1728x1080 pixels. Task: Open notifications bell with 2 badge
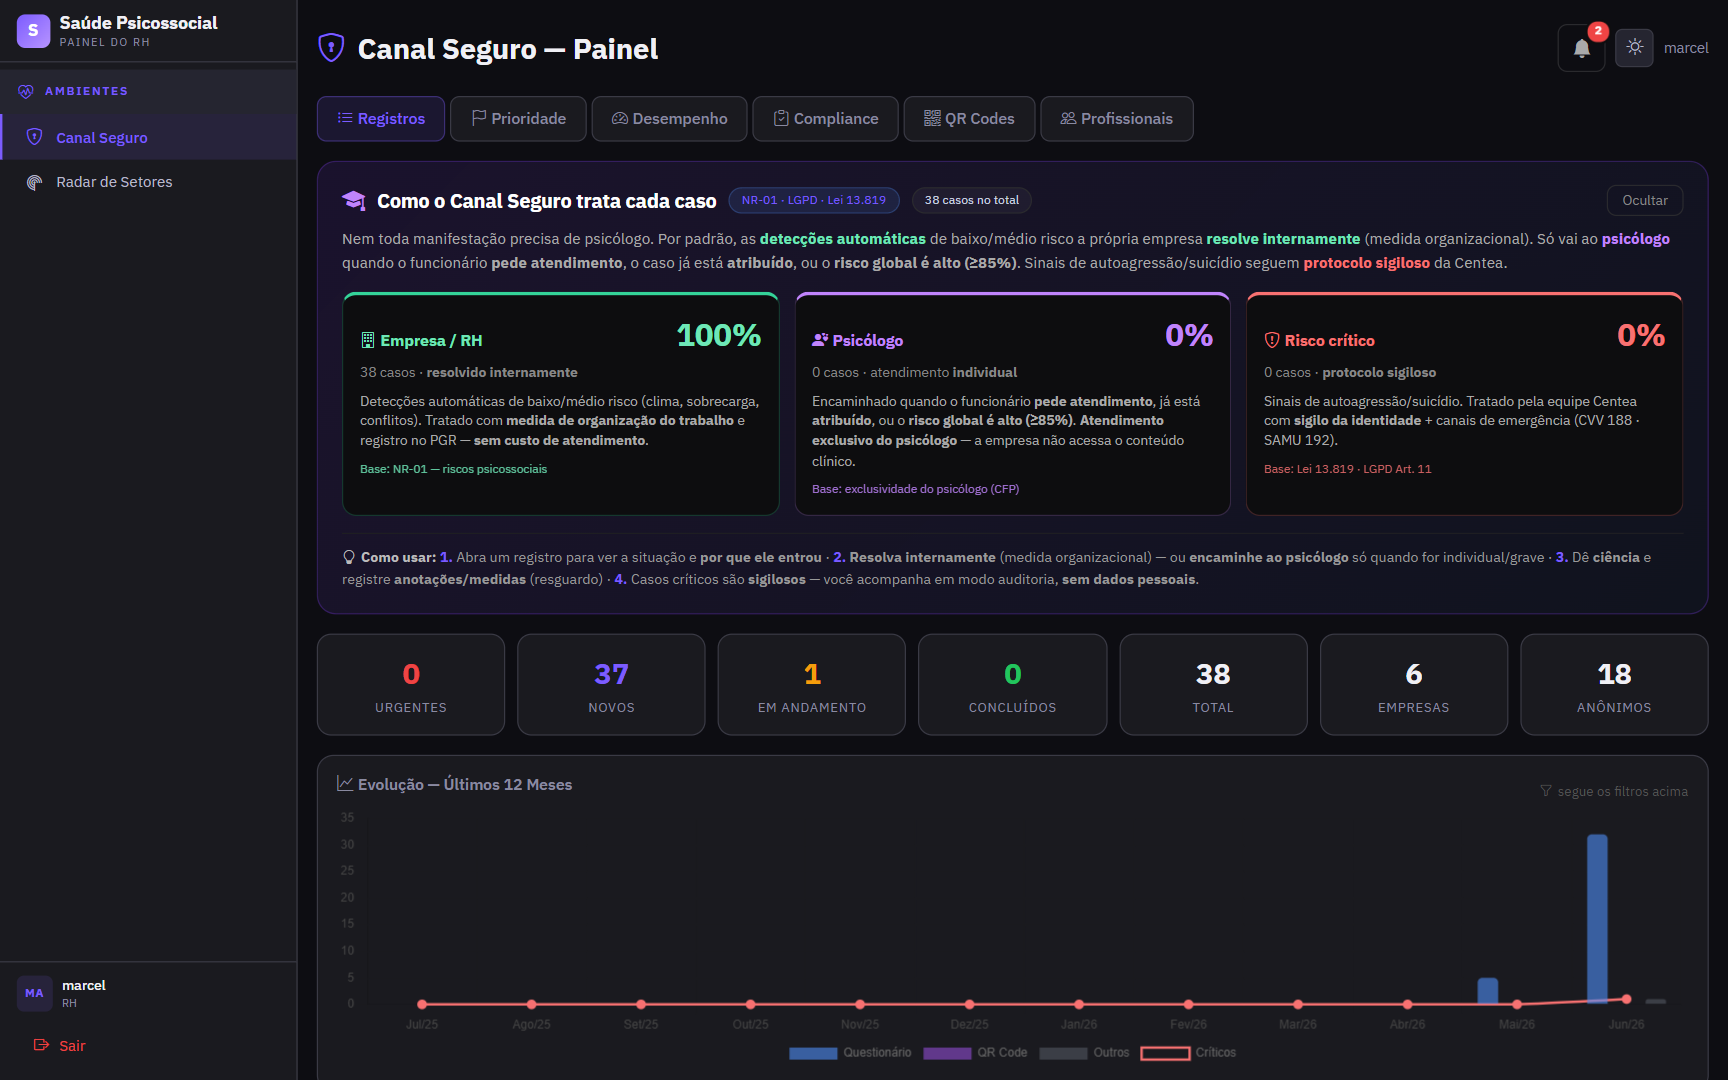point(1582,48)
